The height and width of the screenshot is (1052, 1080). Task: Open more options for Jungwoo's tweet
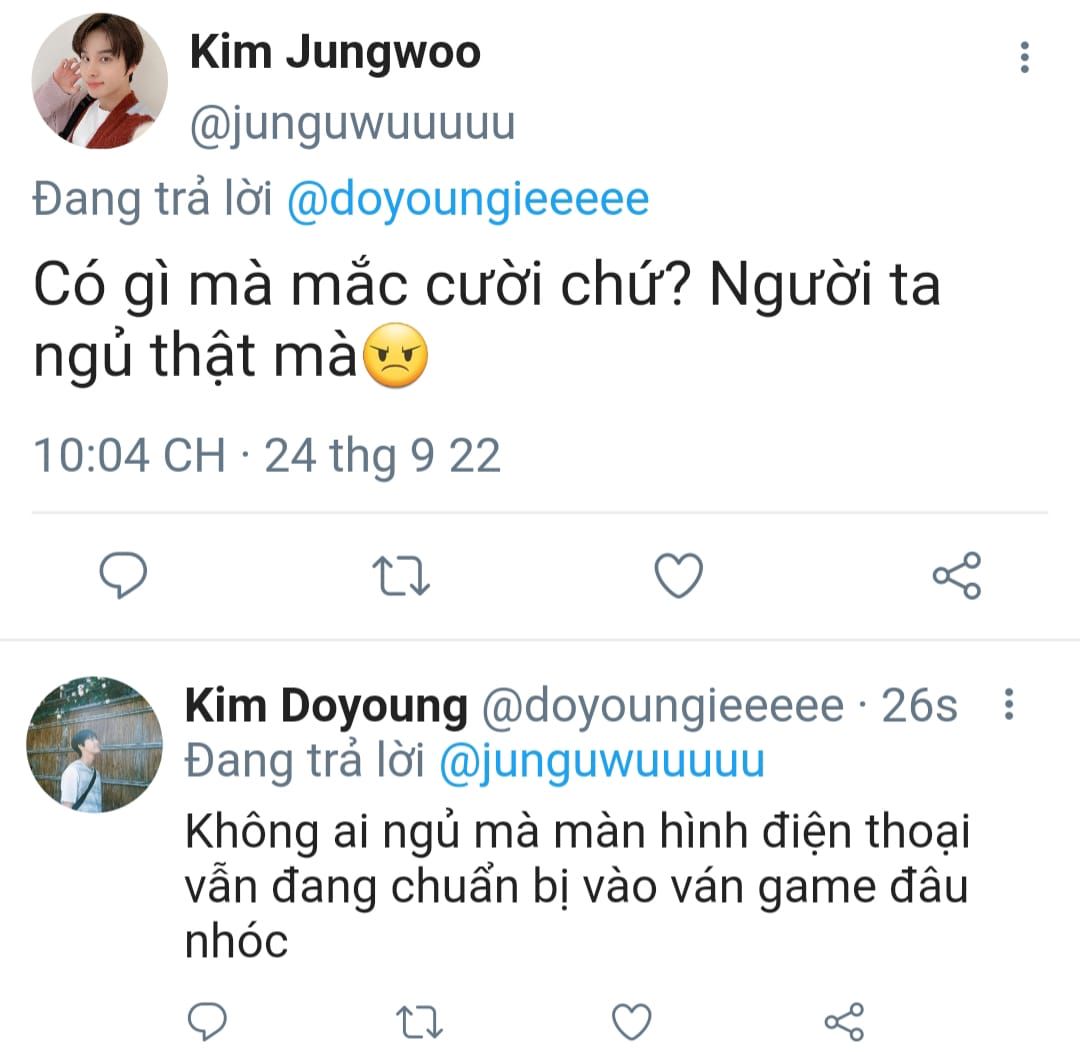click(x=1024, y=58)
